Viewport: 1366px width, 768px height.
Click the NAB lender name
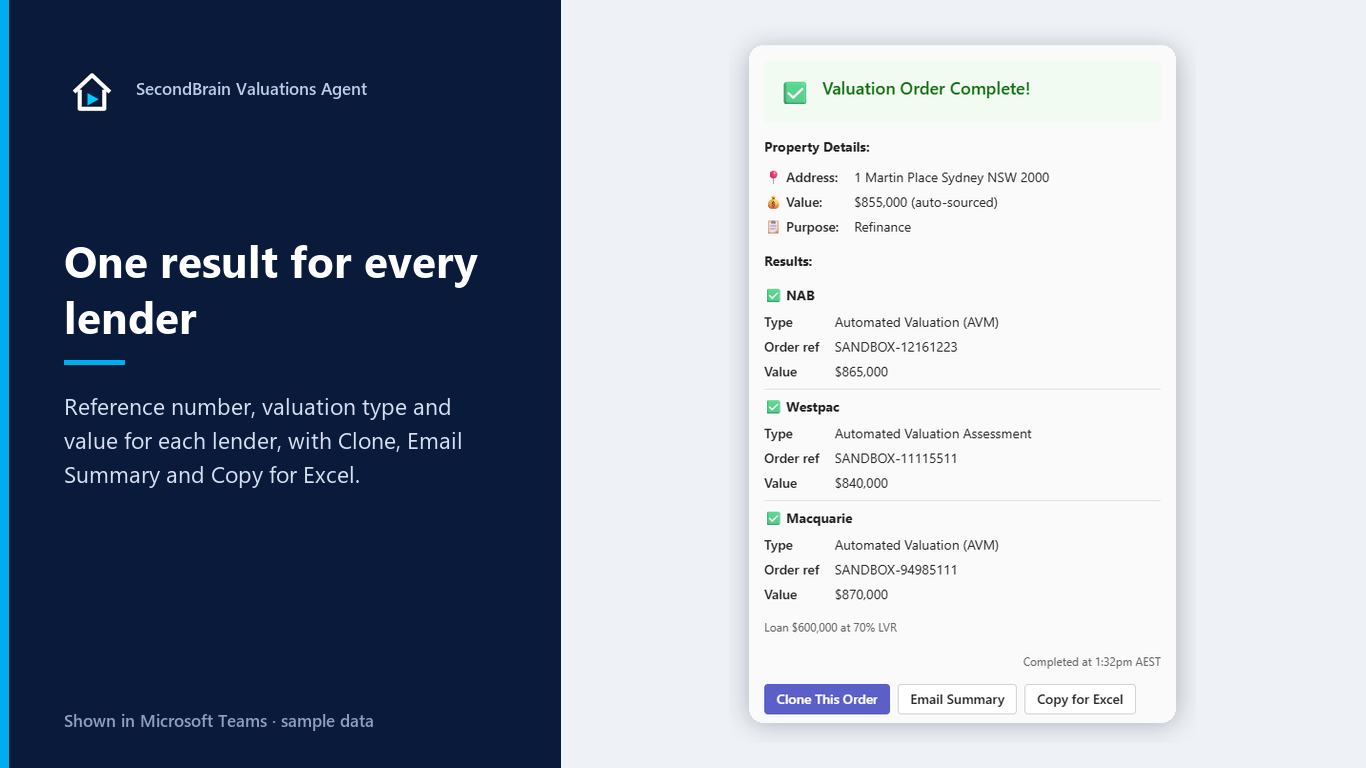(800, 296)
